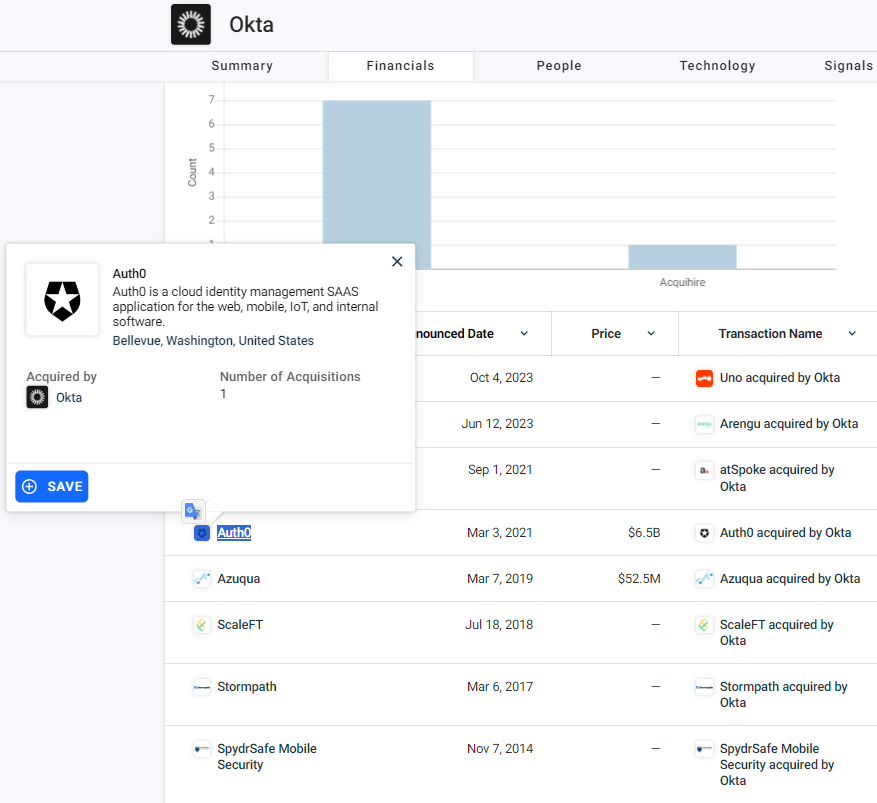Image resolution: width=877 pixels, height=803 pixels.
Task: Click the ScaleFT transaction icon
Action: tap(704, 625)
